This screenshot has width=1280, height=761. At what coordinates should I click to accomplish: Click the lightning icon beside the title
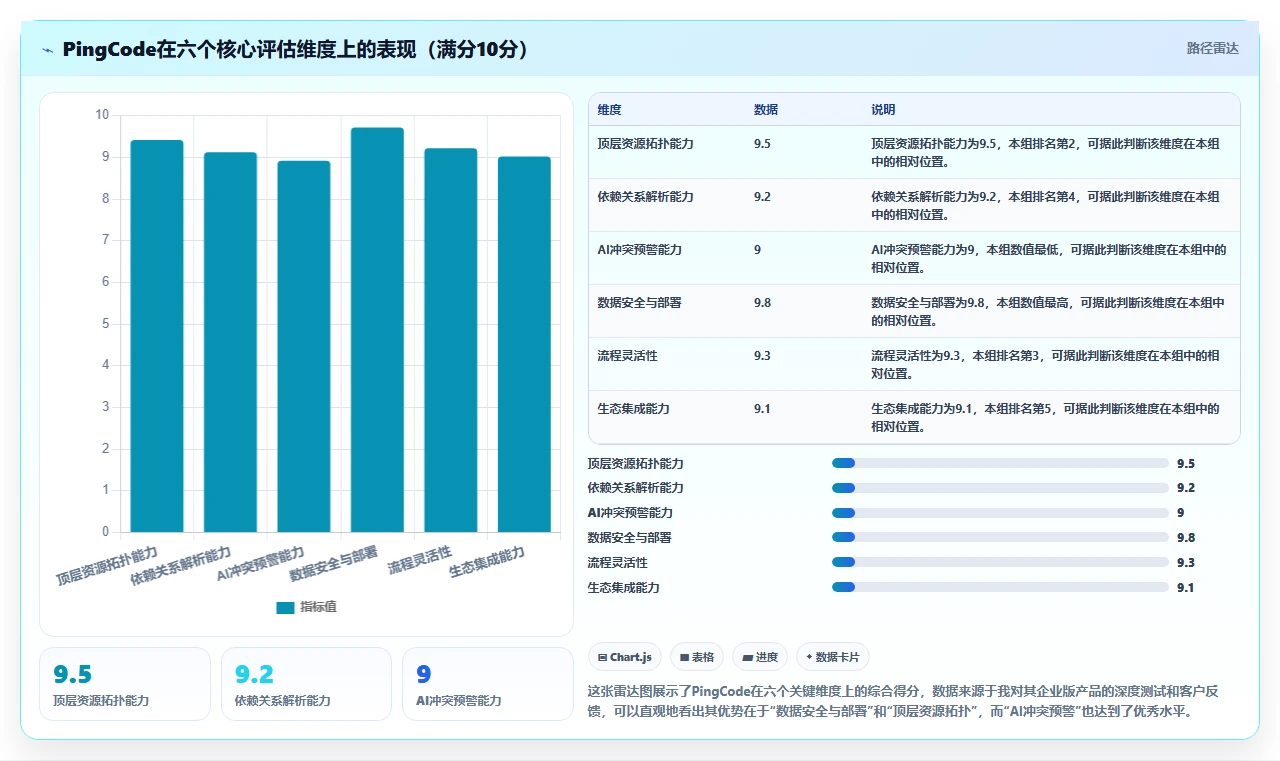pos(48,50)
